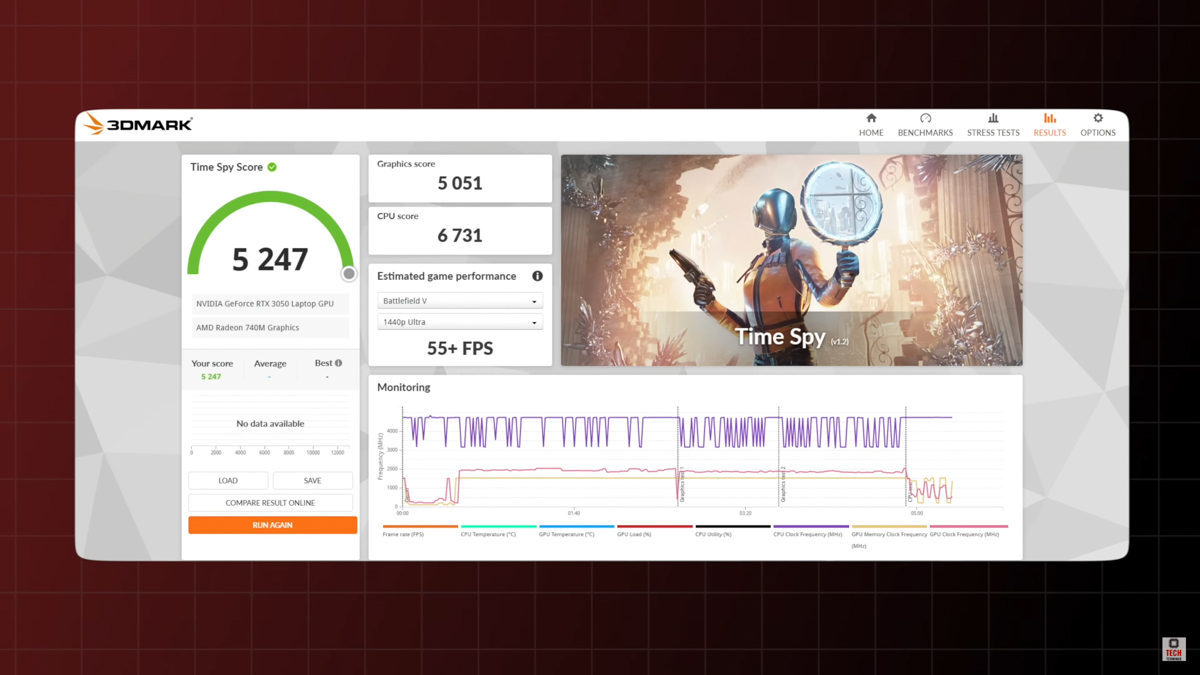Image resolution: width=1200 pixels, height=675 pixels.
Task: Click the gray knob on the score gauge
Action: coord(348,274)
